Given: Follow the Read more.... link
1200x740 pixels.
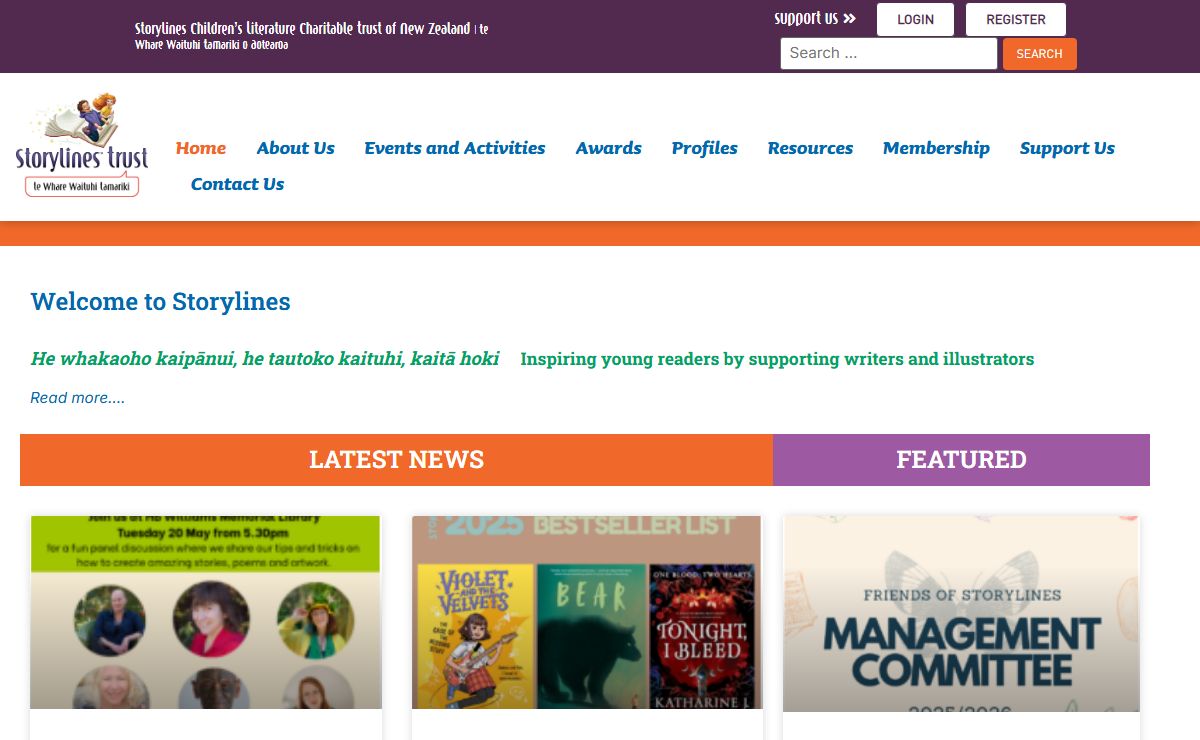Looking at the screenshot, I should click(x=78, y=398).
